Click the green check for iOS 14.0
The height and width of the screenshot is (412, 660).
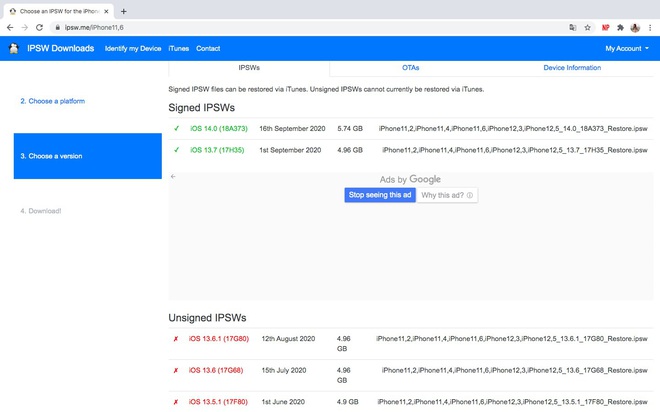176,128
